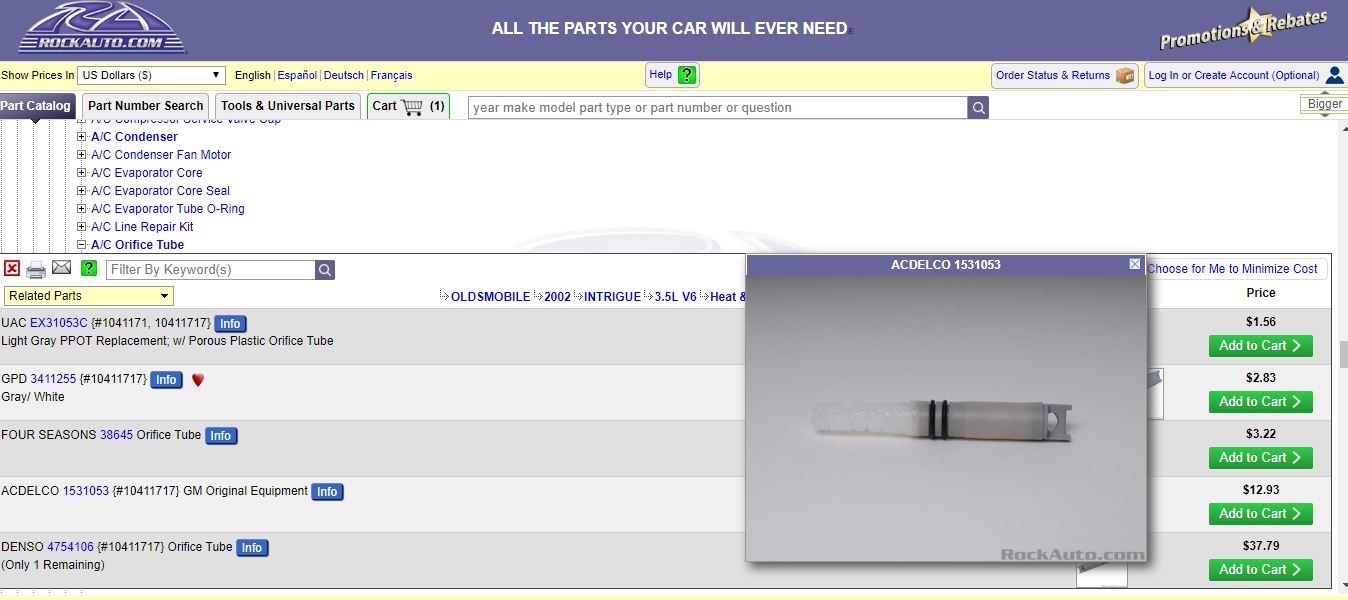This screenshot has width=1348, height=600.
Task: Click Info button for UAC EX31053C
Action: coord(230,324)
